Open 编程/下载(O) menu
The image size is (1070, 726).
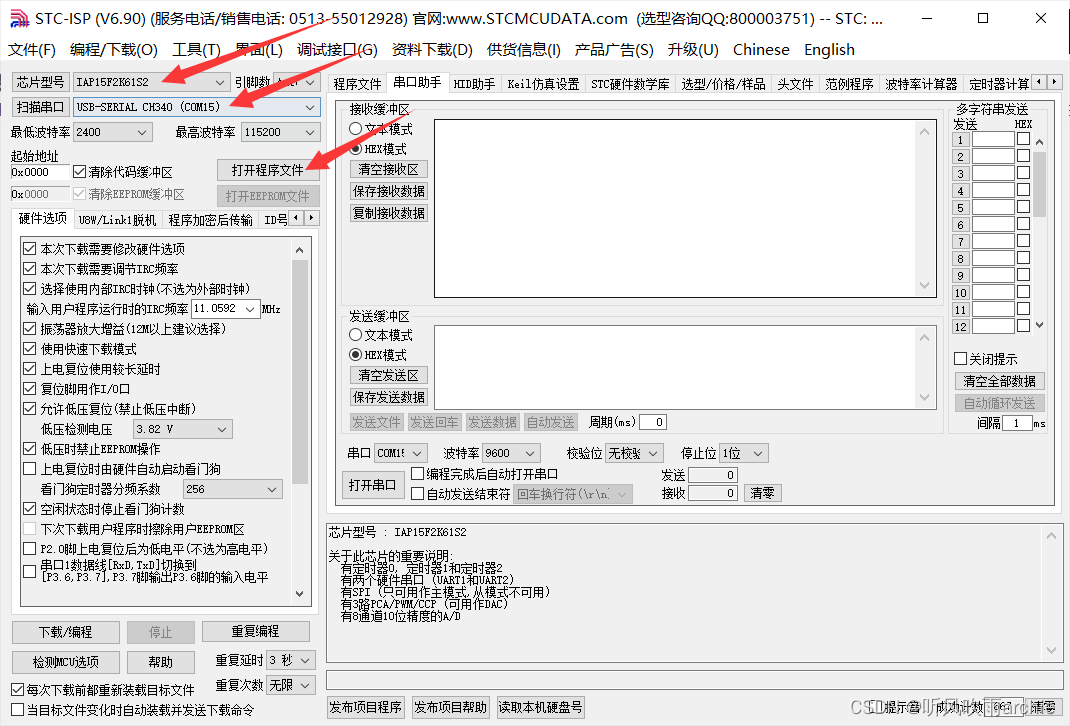[x=114, y=50]
